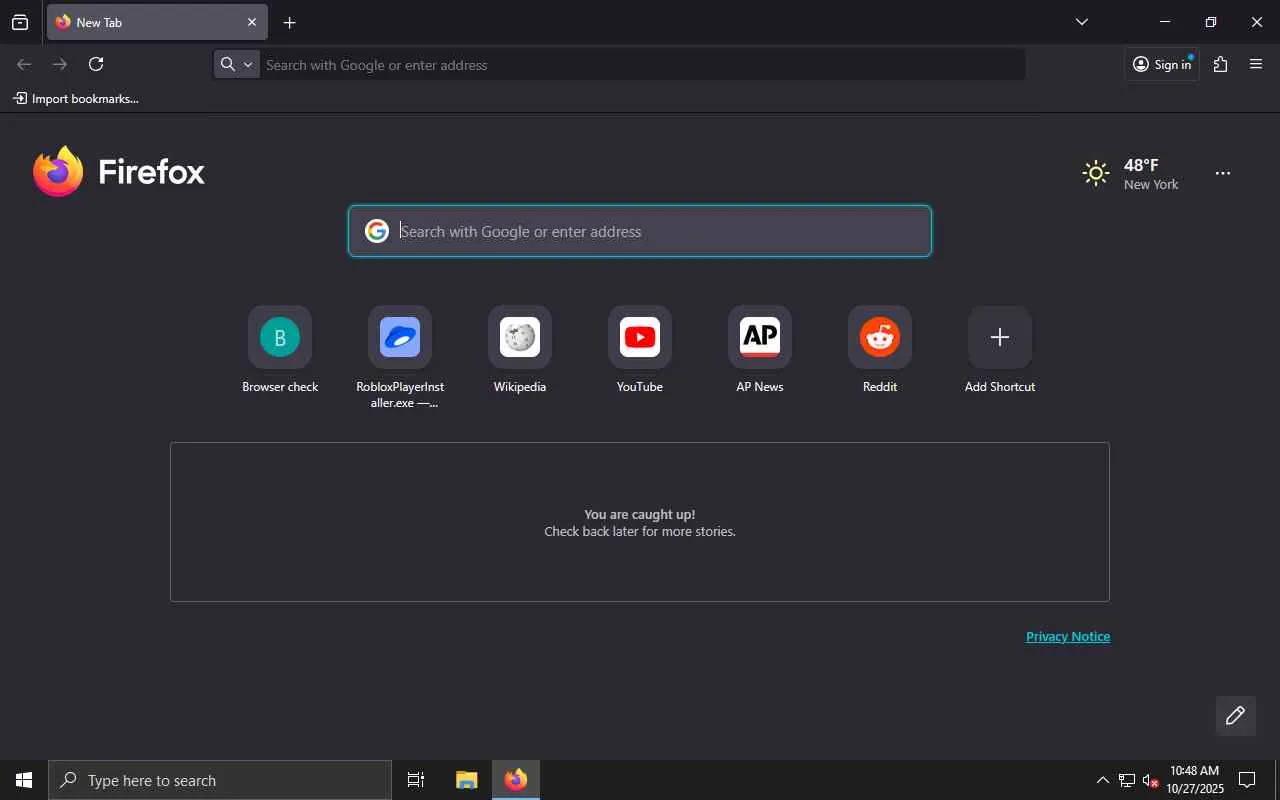The image size is (1280, 800).
Task: Open the AP News shortcut
Action: (x=760, y=350)
